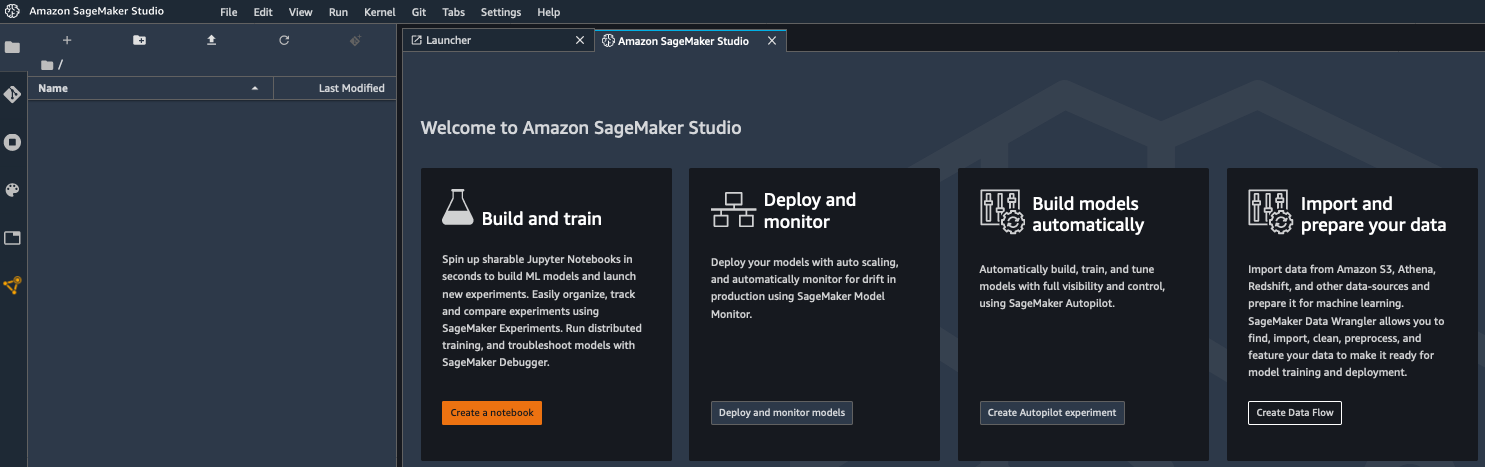
Task: Open the Help menu
Action: tap(548, 12)
